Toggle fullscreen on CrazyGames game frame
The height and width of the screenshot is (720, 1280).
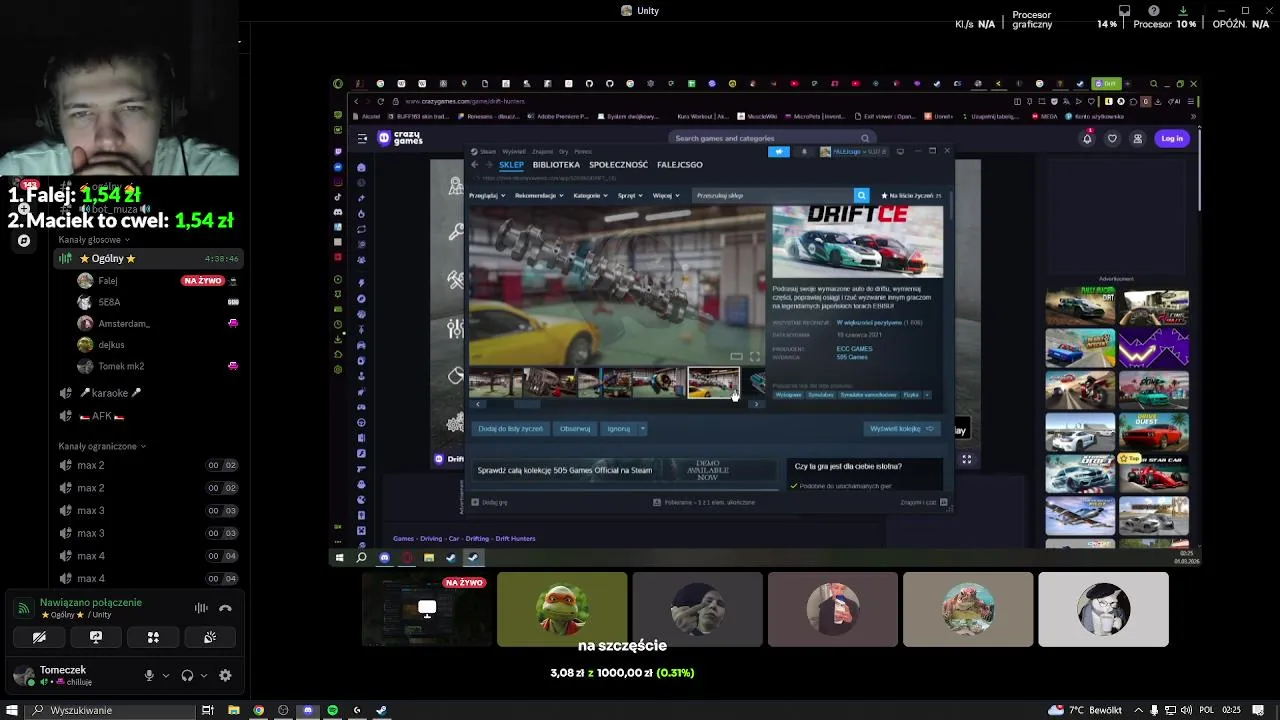tap(967, 459)
